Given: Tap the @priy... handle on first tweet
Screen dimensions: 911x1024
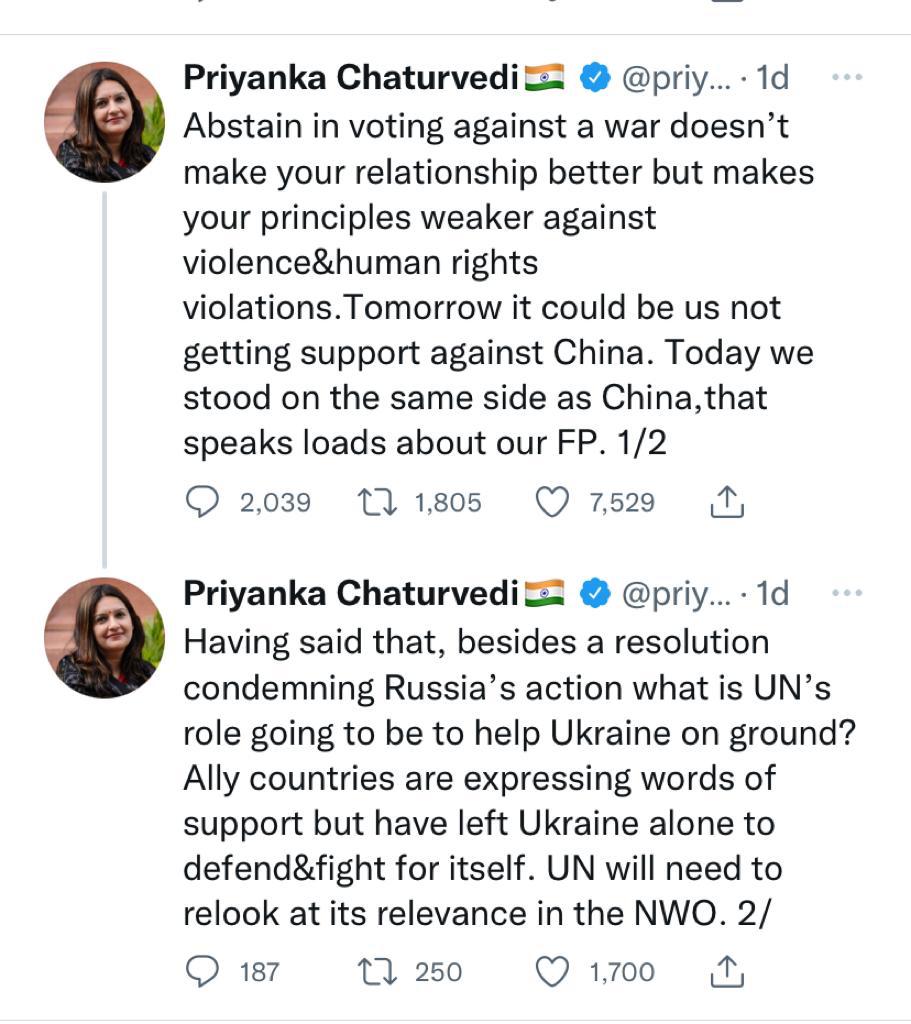Looking at the screenshot, I should tap(677, 78).
